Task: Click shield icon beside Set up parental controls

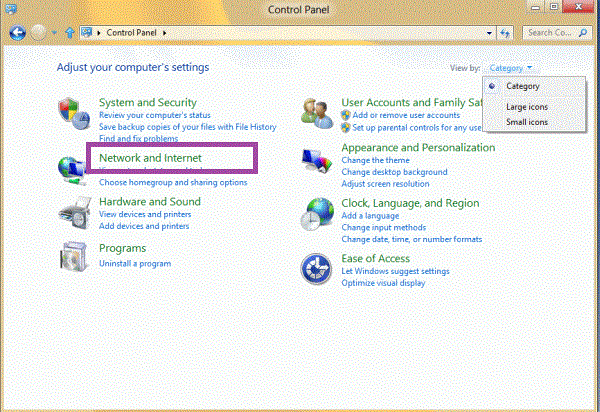Action: coord(346,128)
